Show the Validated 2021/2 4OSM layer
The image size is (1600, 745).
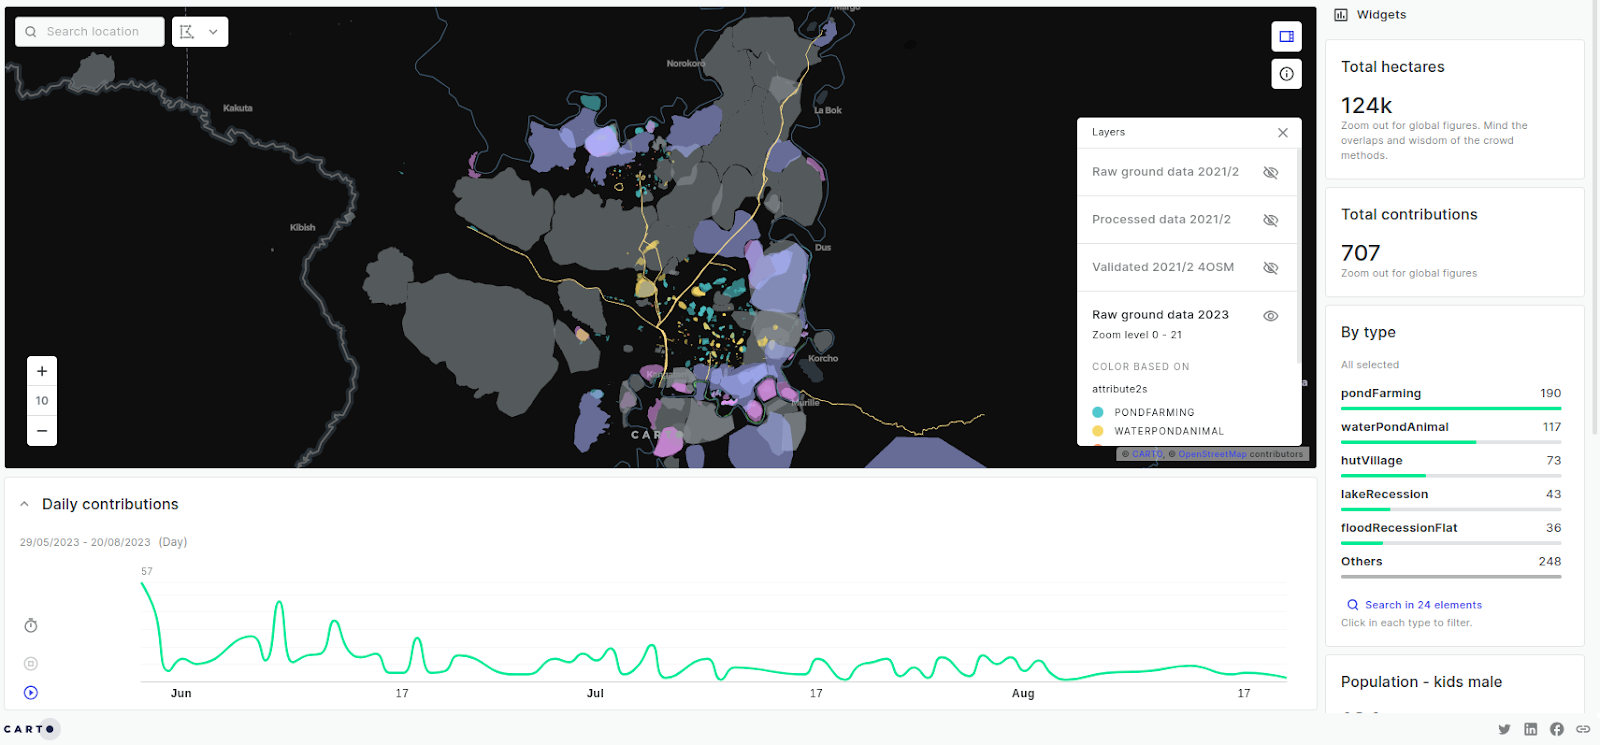[x=1270, y=268]
